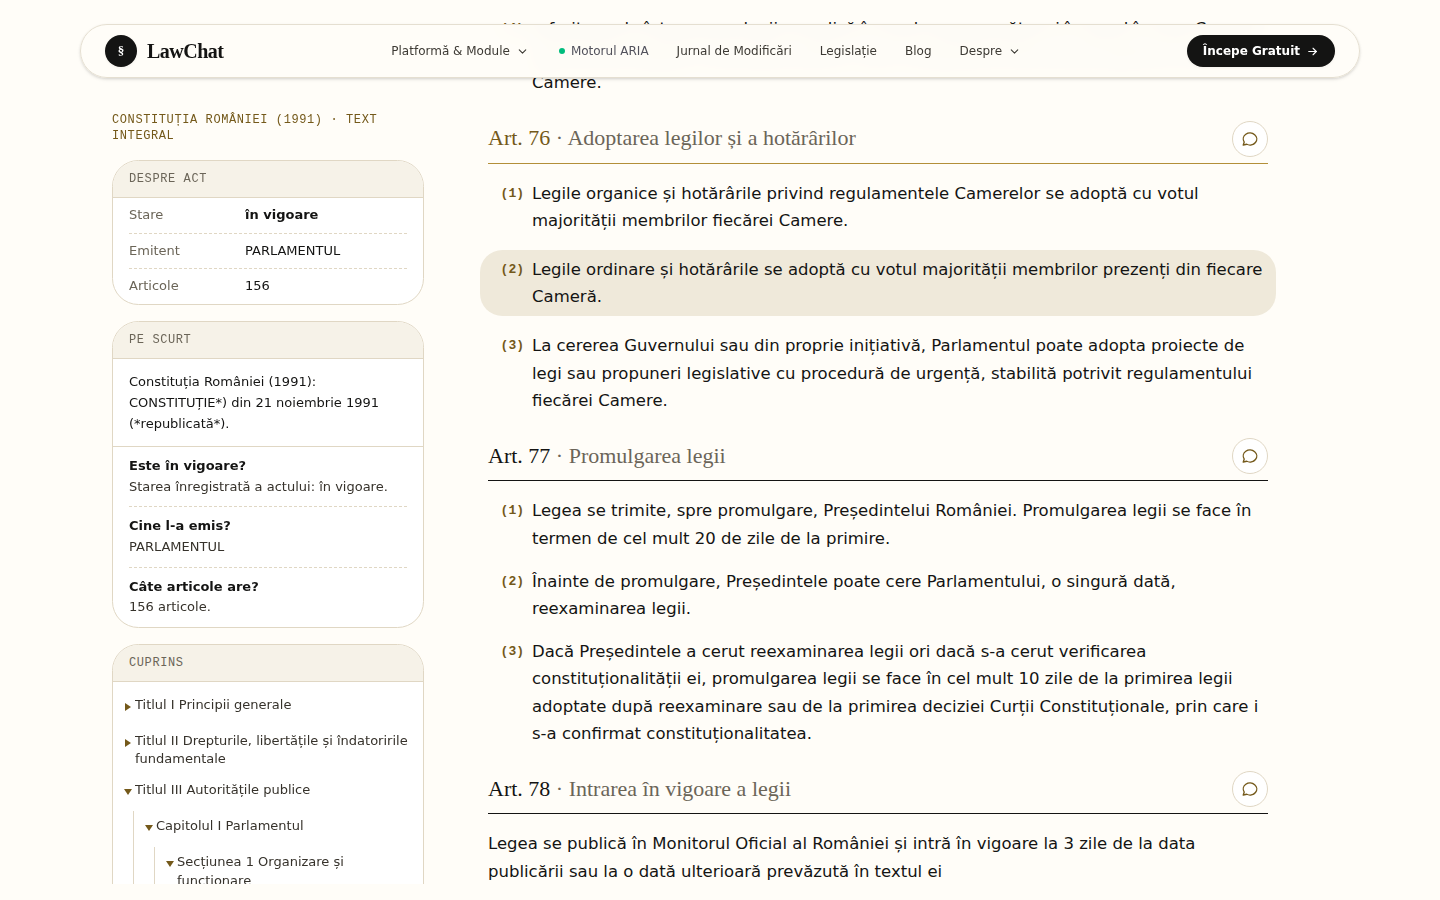Image resolution: width=1440 pixels, height=900 pixels.
Task: Click the Articole count 156
Action: coord(257,286)
